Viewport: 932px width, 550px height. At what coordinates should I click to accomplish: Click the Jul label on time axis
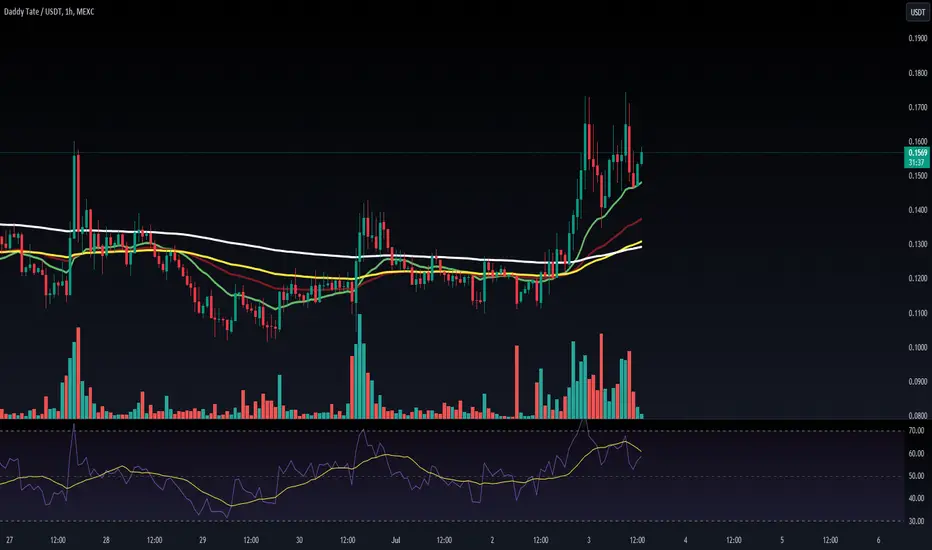click(x=396, y=540)
